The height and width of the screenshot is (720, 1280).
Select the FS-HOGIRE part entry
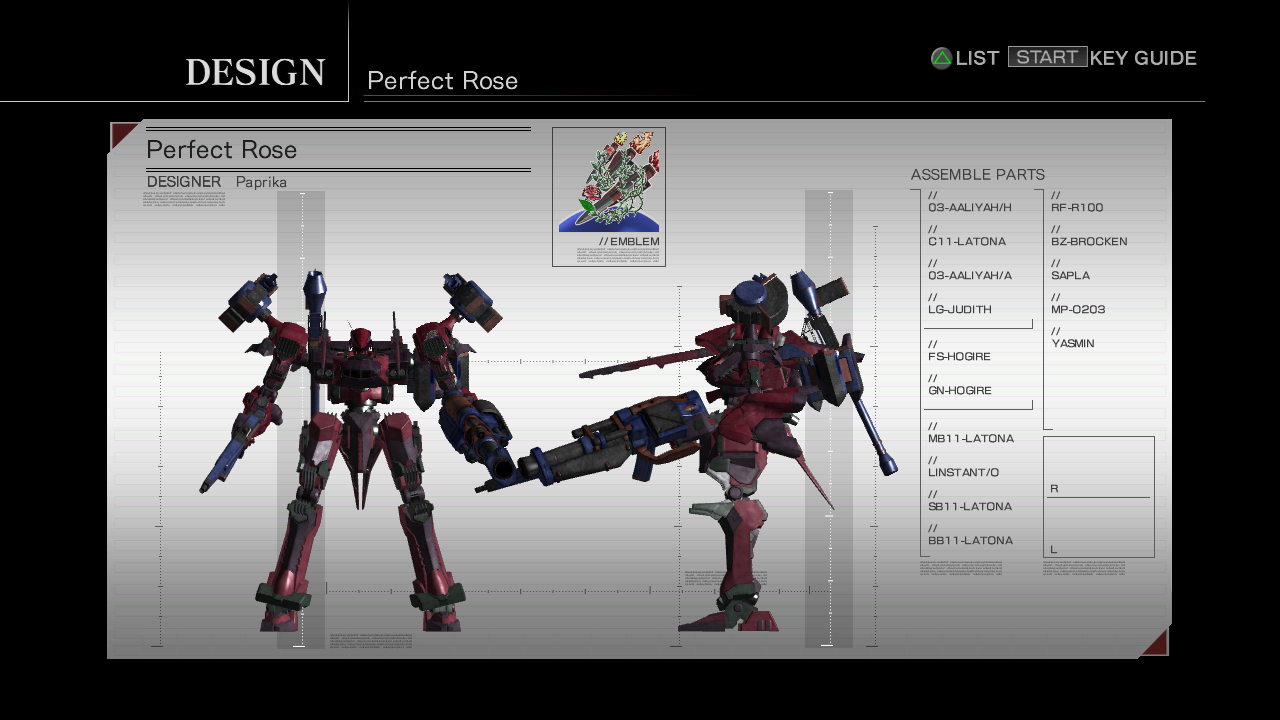(960, 356)
